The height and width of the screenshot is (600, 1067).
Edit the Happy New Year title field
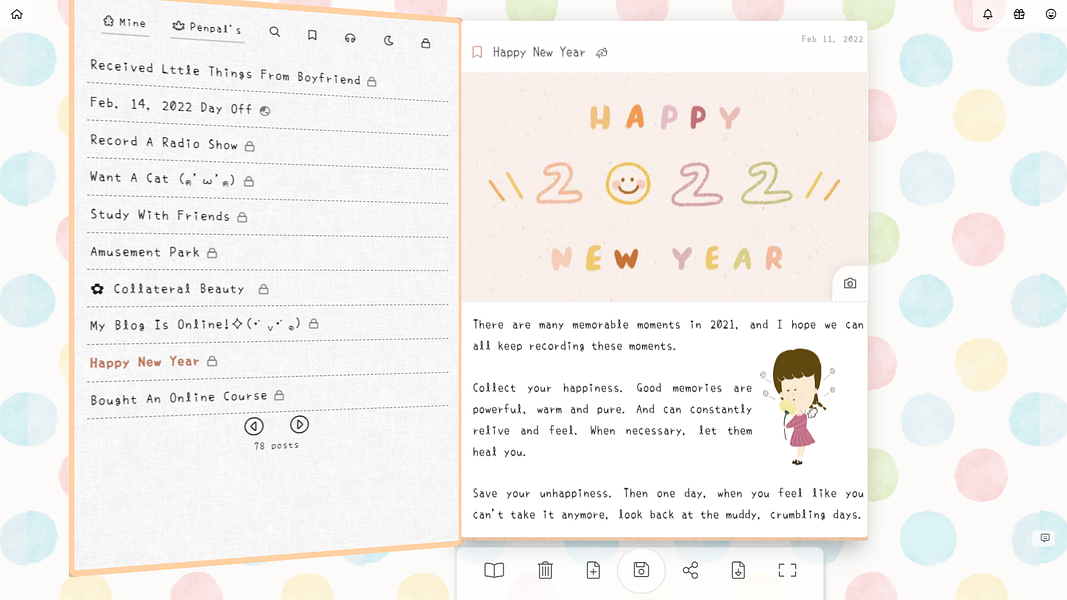pos(539,52)
